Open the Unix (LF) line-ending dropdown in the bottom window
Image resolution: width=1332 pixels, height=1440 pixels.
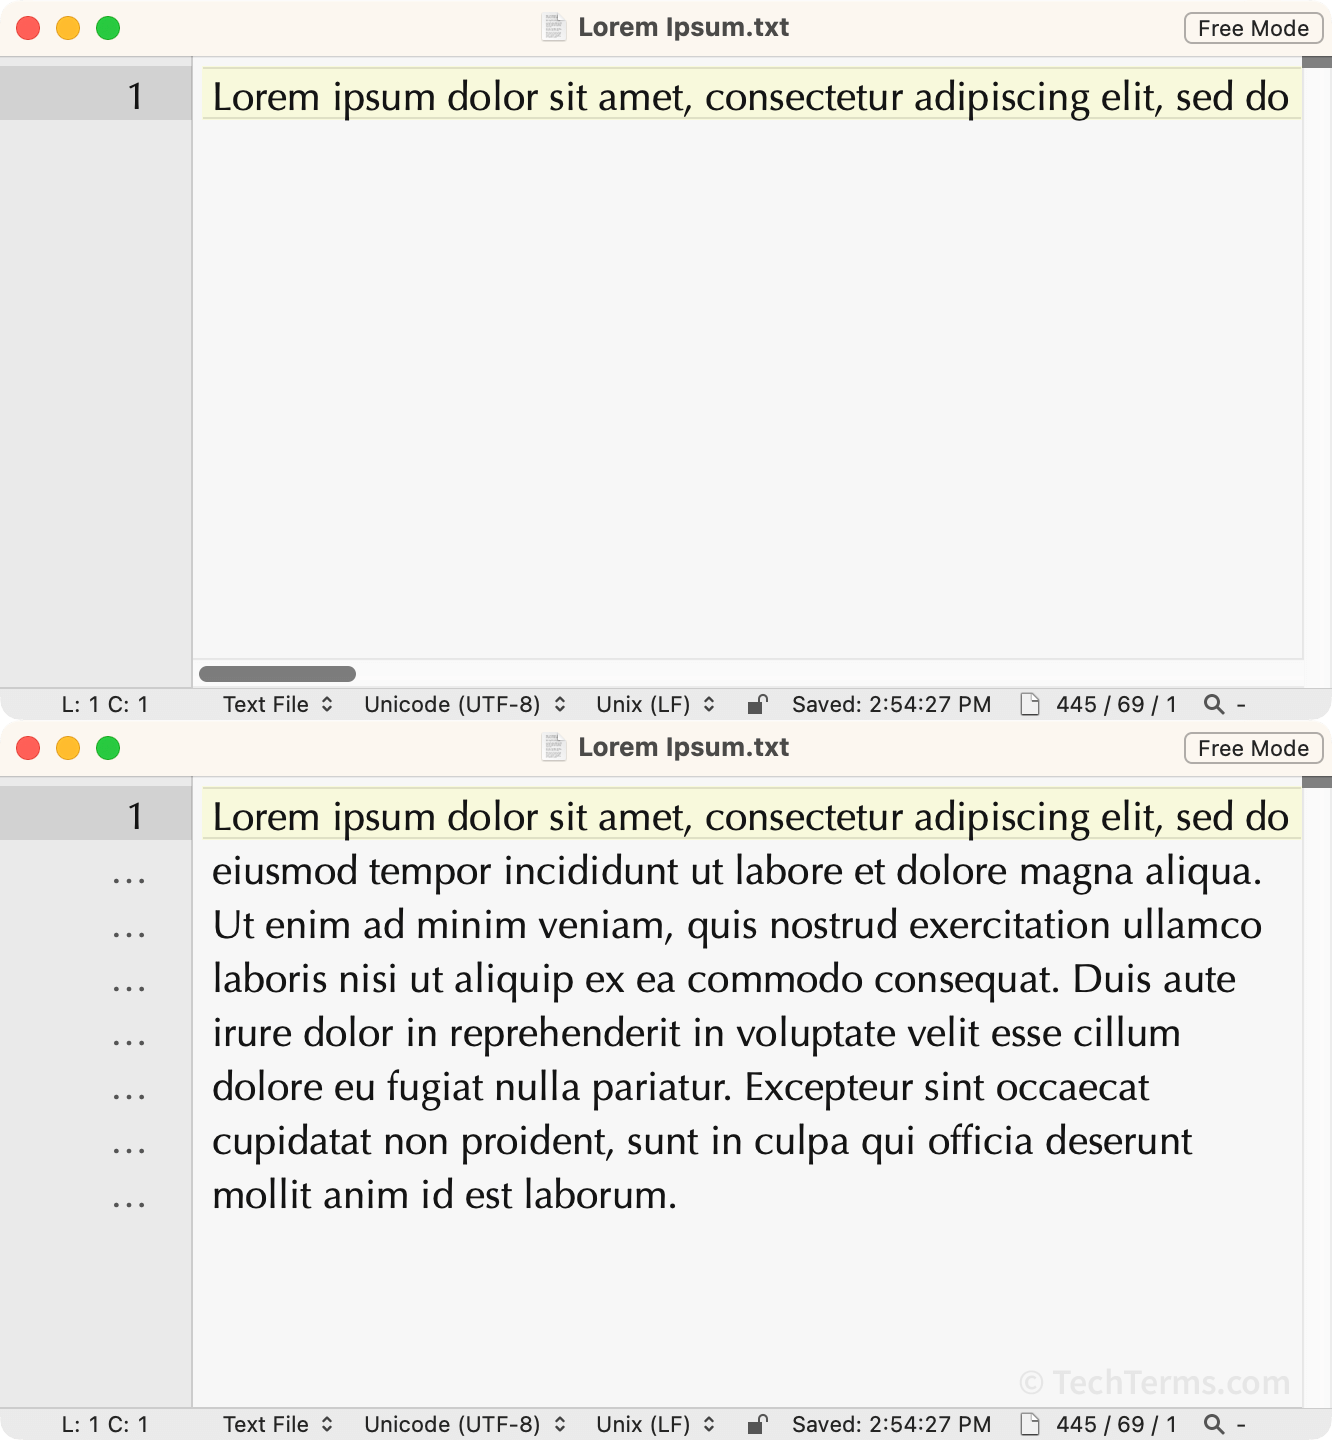(x=653, y=1424)
